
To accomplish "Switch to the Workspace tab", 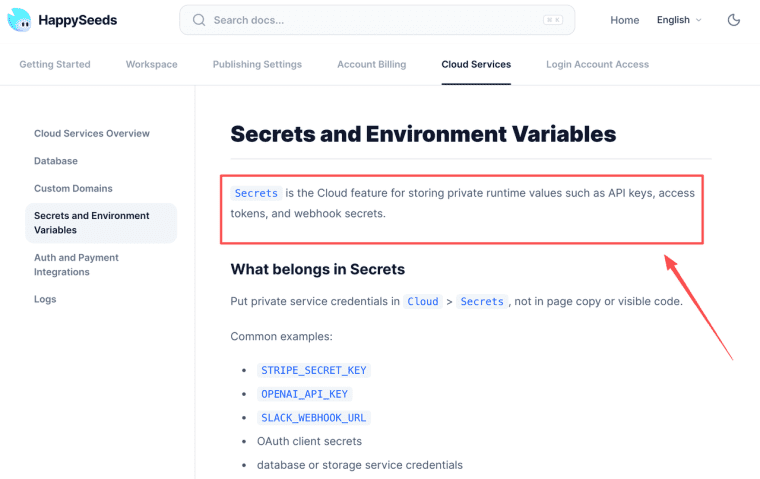I will 152,64.
